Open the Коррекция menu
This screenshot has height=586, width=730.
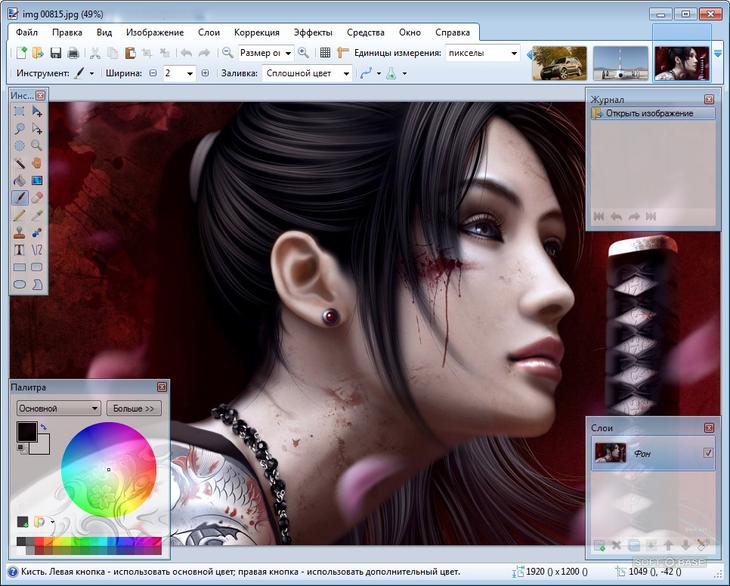[x=256, y=32]
